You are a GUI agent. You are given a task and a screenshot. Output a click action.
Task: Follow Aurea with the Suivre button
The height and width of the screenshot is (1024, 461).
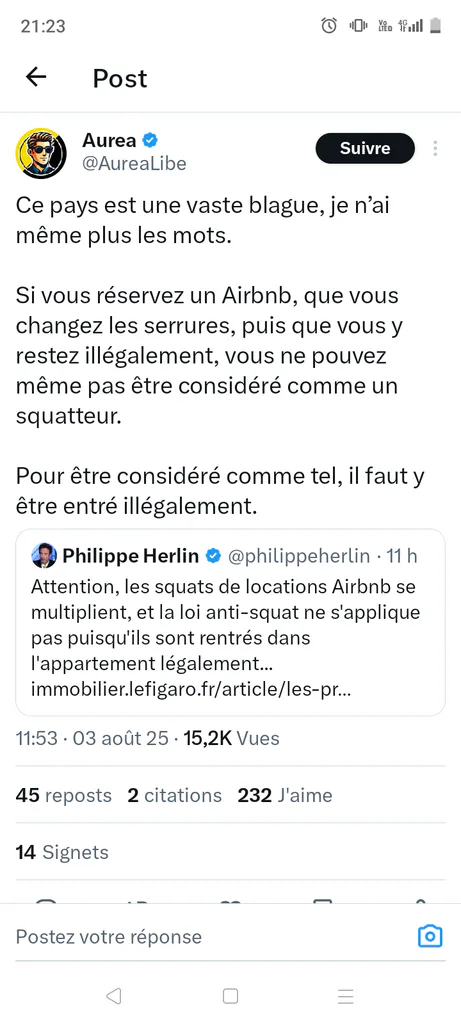[x=365, y=148]
